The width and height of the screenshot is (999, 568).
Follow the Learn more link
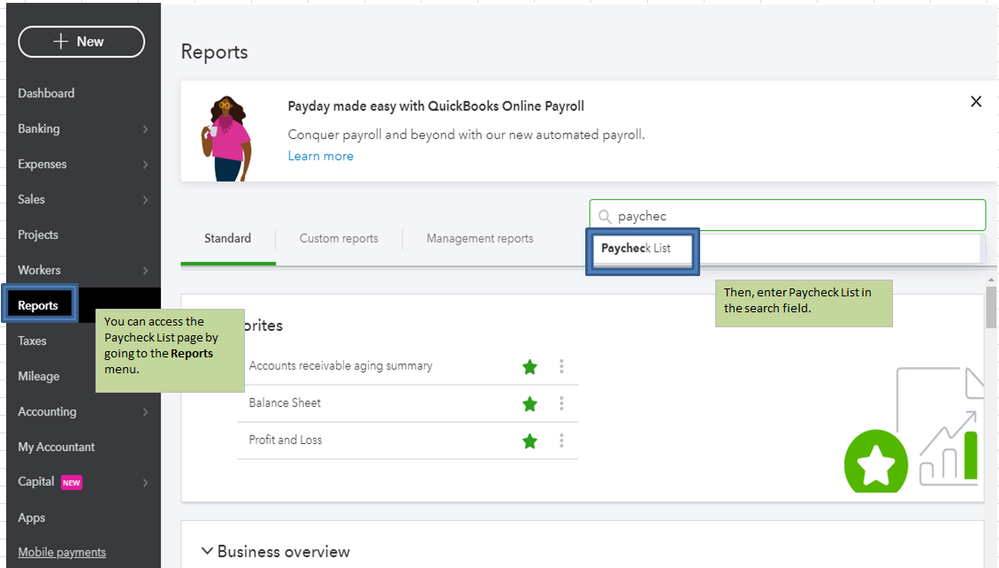320,156
